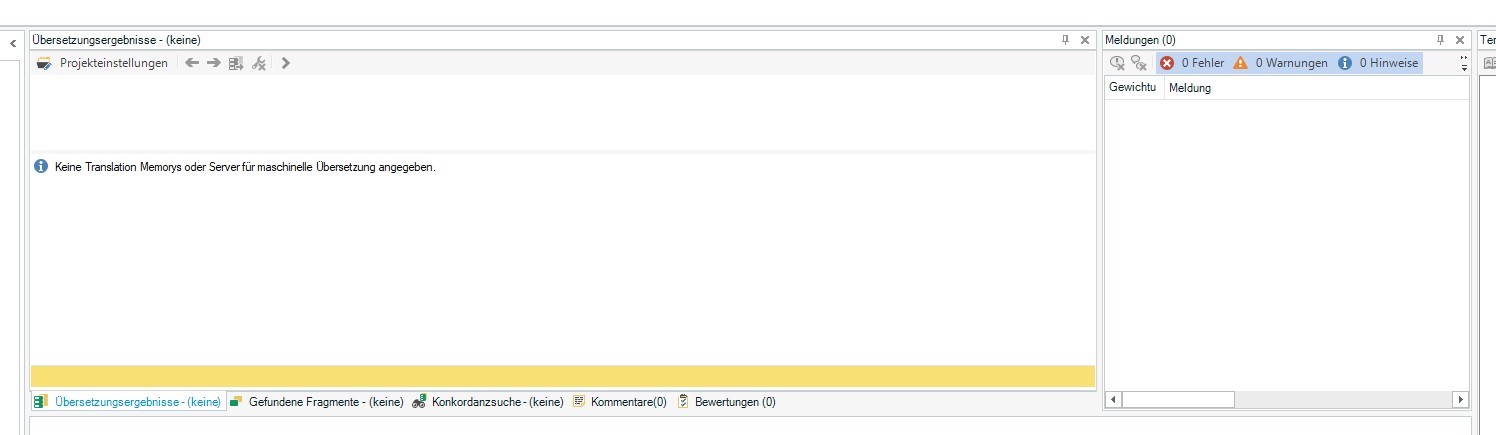Screen dimensions: 1496x435
Task: Open the Konkordanzsuche tab
Action: click(488, 402)
